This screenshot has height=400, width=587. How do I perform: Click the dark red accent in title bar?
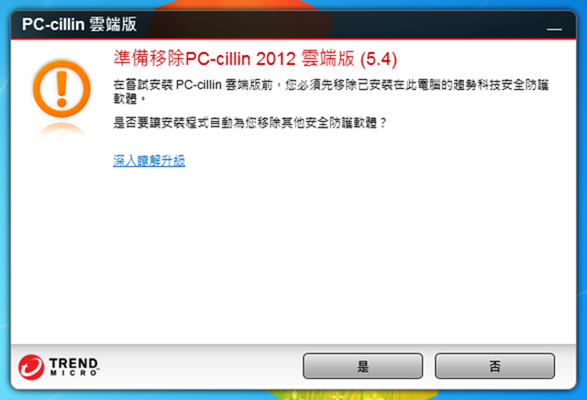point(240,24)
